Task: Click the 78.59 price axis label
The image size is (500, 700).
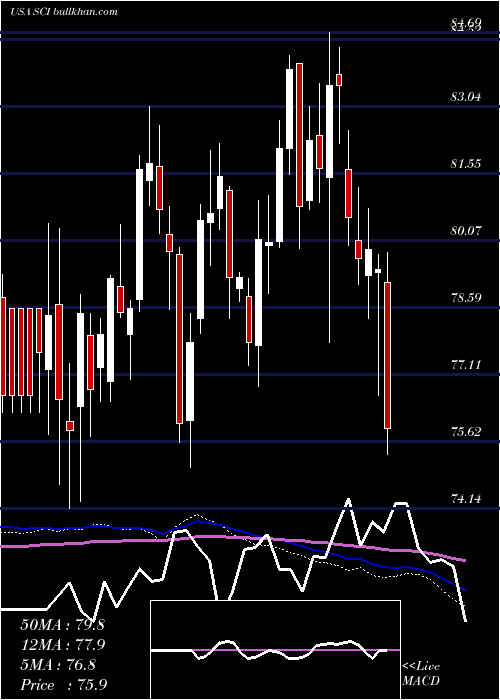Action: pyautogui.click(x=466, y=297)
